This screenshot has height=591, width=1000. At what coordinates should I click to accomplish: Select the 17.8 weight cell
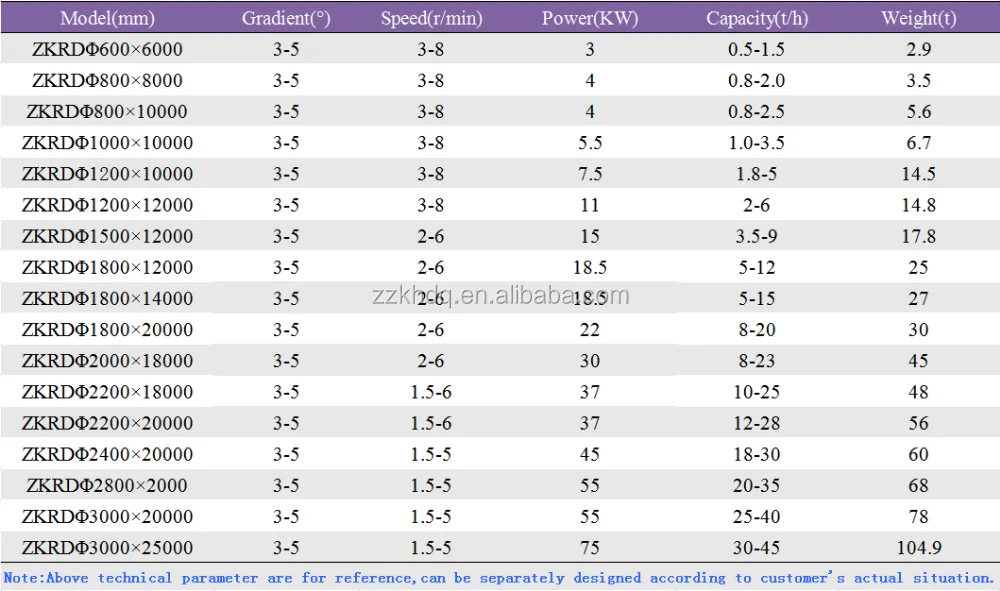click(918, 236)
